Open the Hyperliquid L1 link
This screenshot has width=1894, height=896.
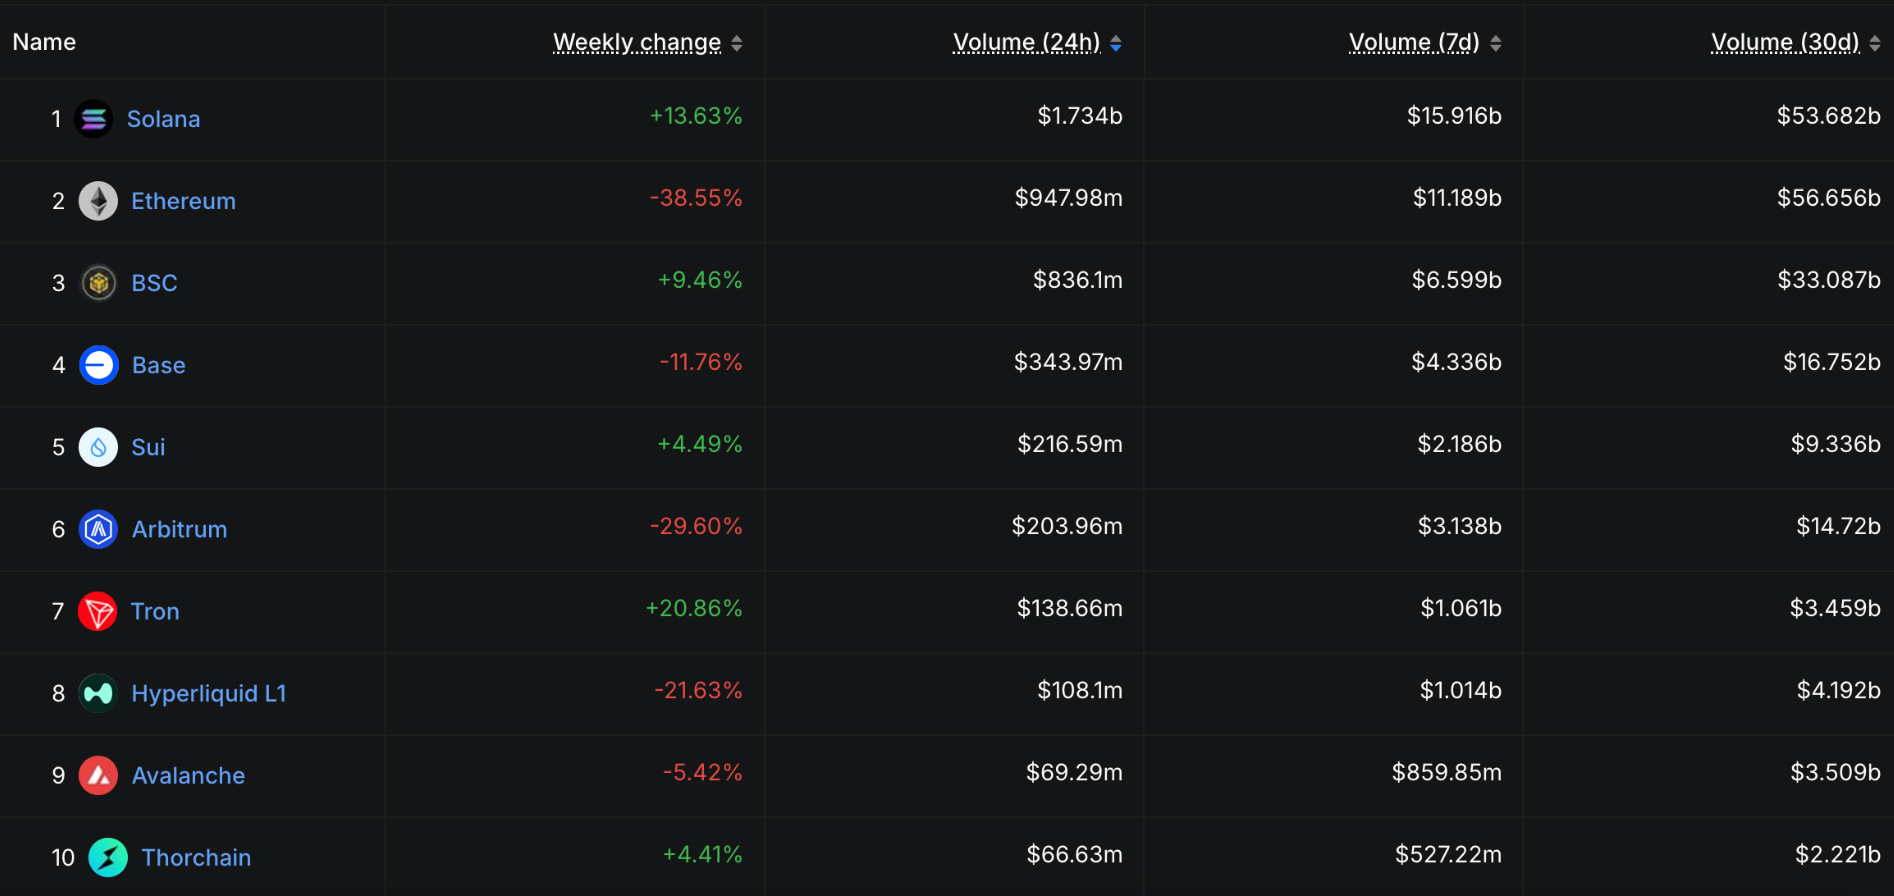click(x=209, y=693)
